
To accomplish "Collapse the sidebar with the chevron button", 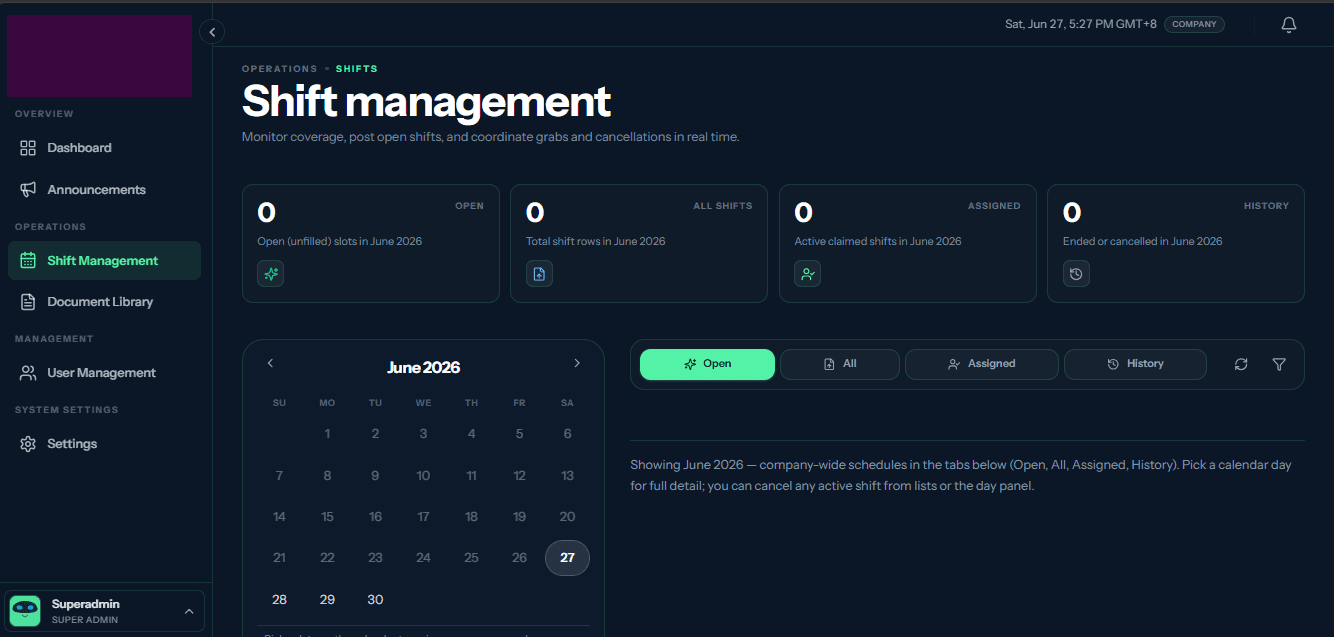I will tap(212, 32).
